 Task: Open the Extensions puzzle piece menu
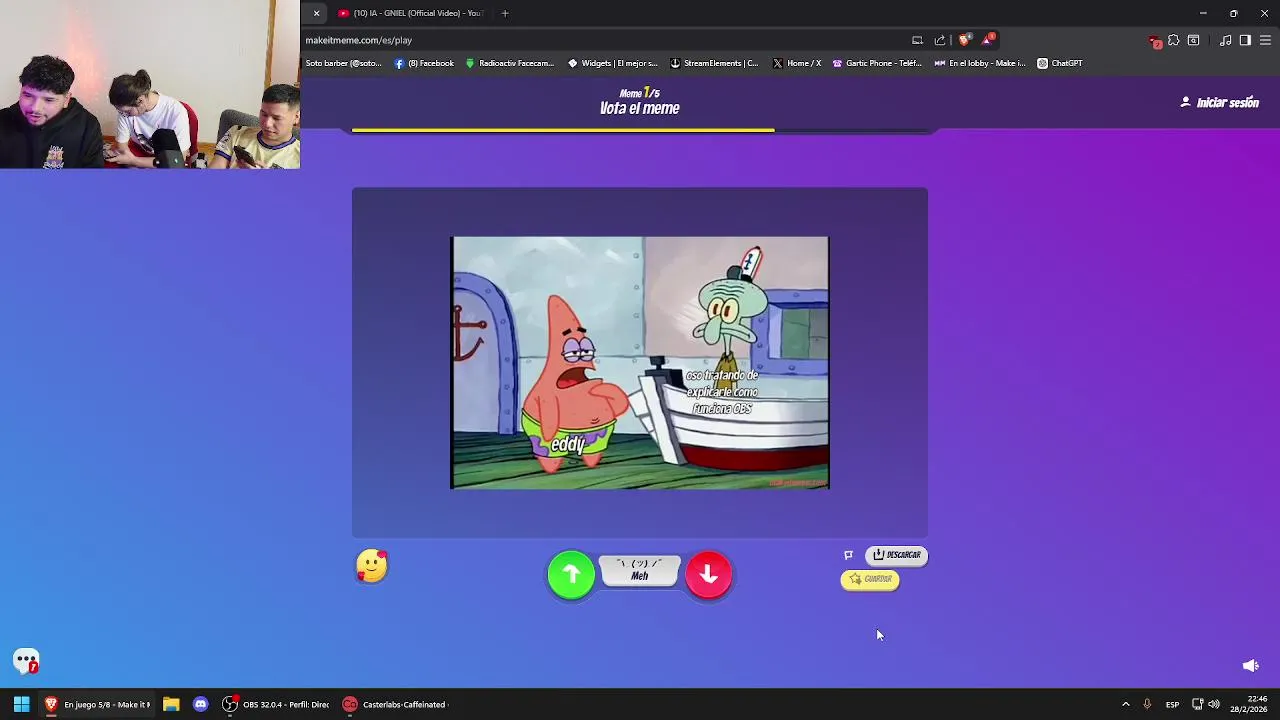click(1174, 40)
